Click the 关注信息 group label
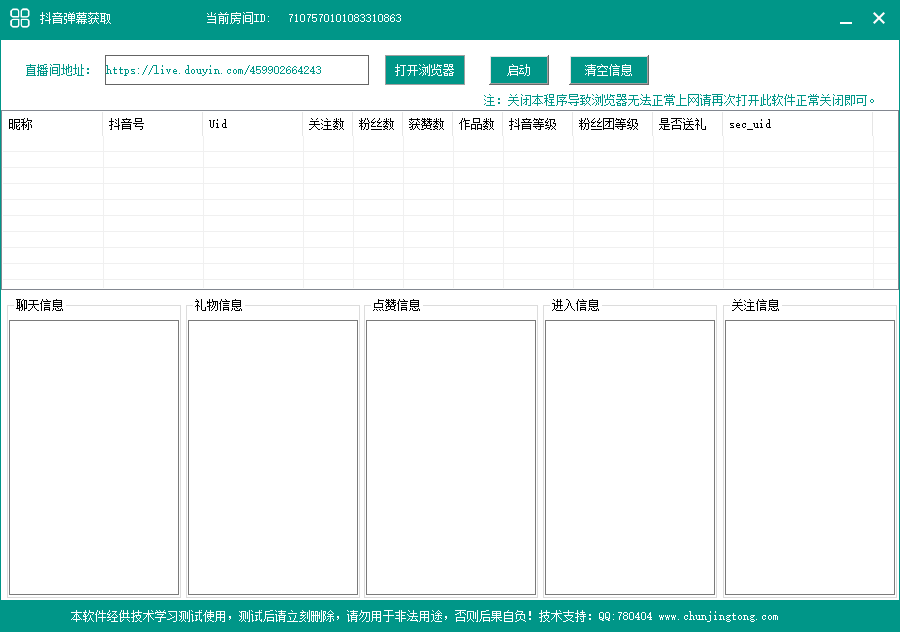The width and height of the screenshot is (900, 632). click(x=755, y=305)
